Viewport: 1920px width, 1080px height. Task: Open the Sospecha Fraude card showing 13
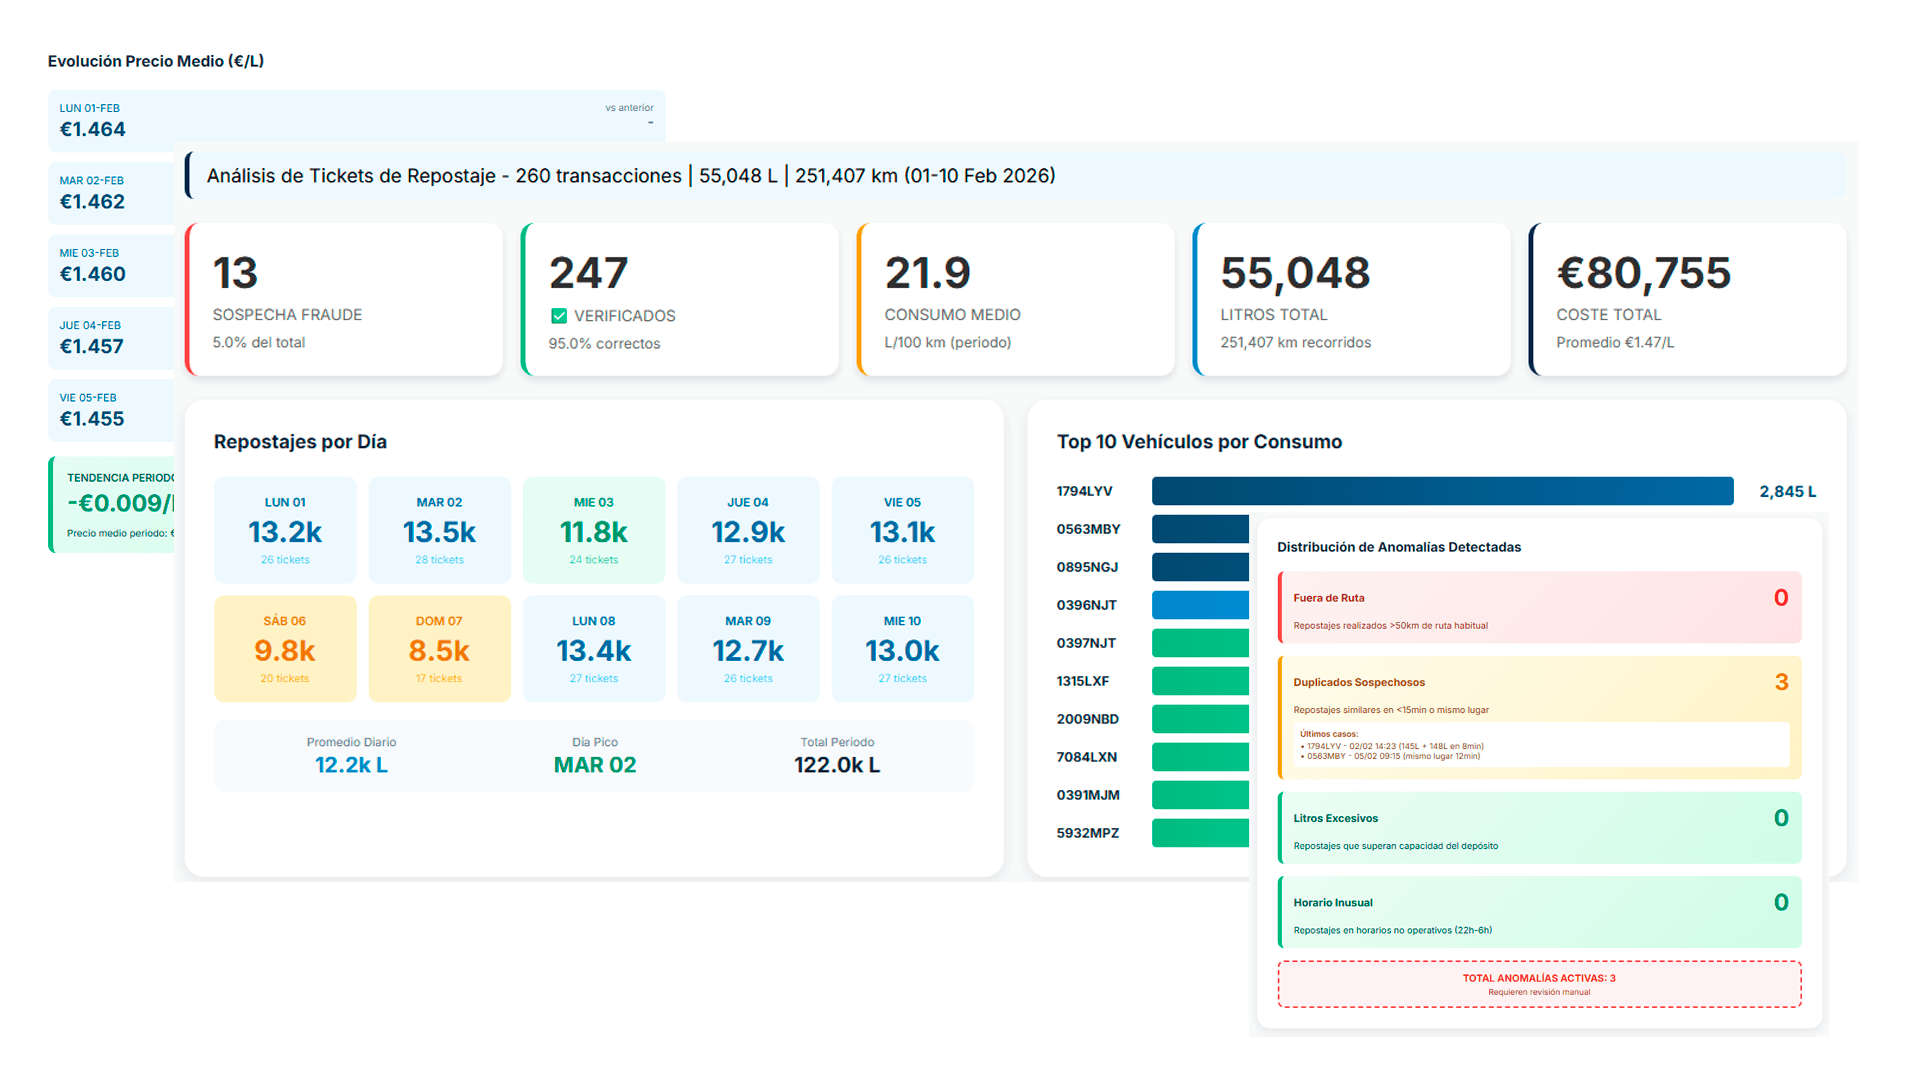pos(344,299)
